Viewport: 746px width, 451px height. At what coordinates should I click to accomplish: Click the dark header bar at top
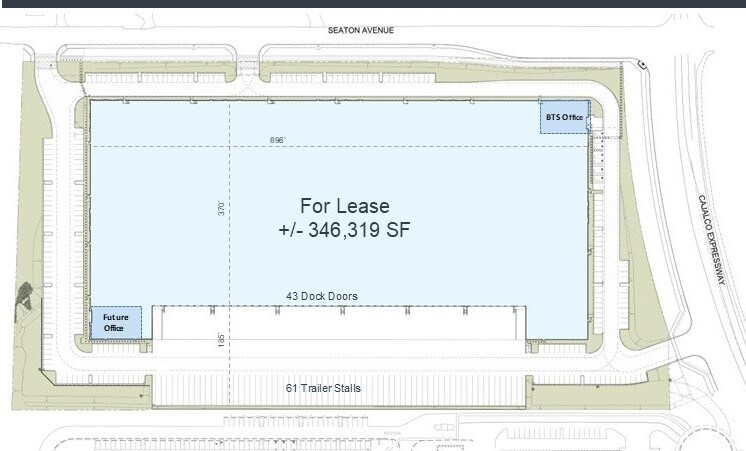coord(373,5)
